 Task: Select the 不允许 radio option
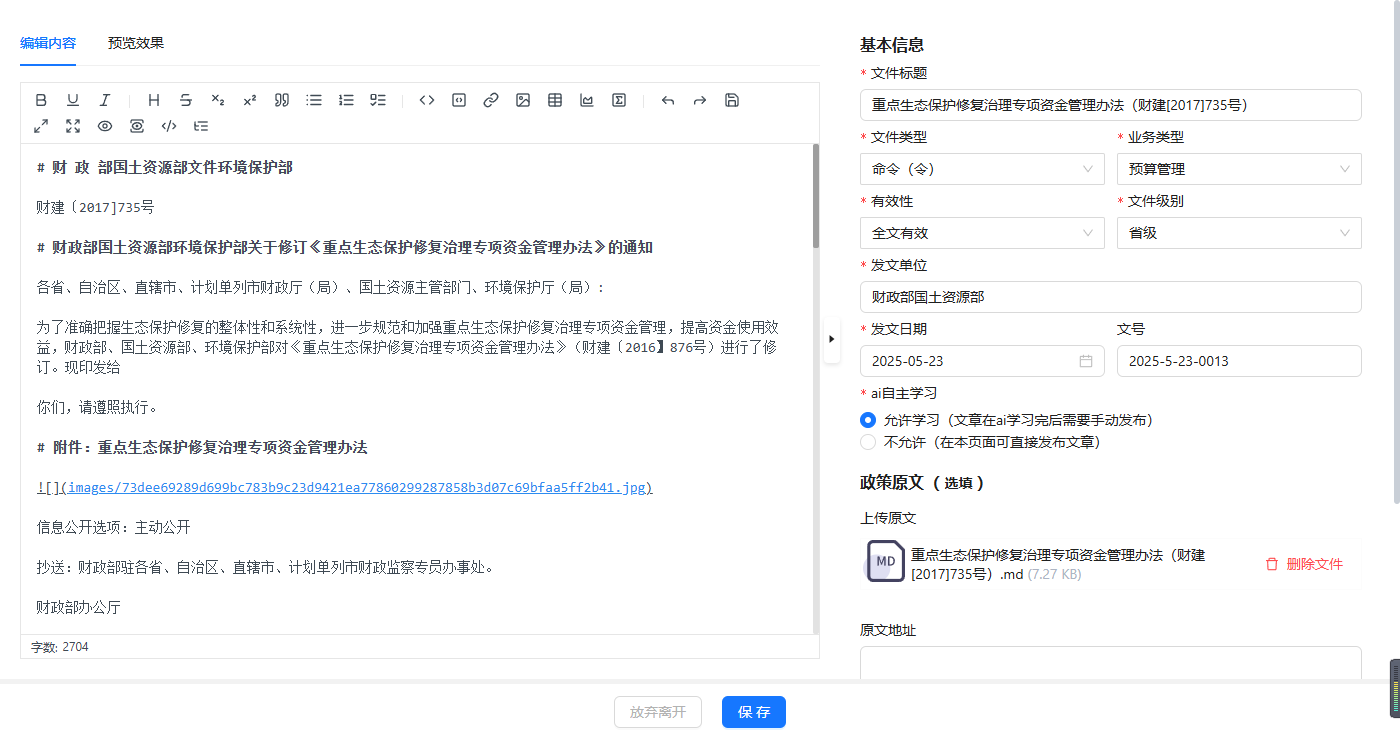[868, 442]
